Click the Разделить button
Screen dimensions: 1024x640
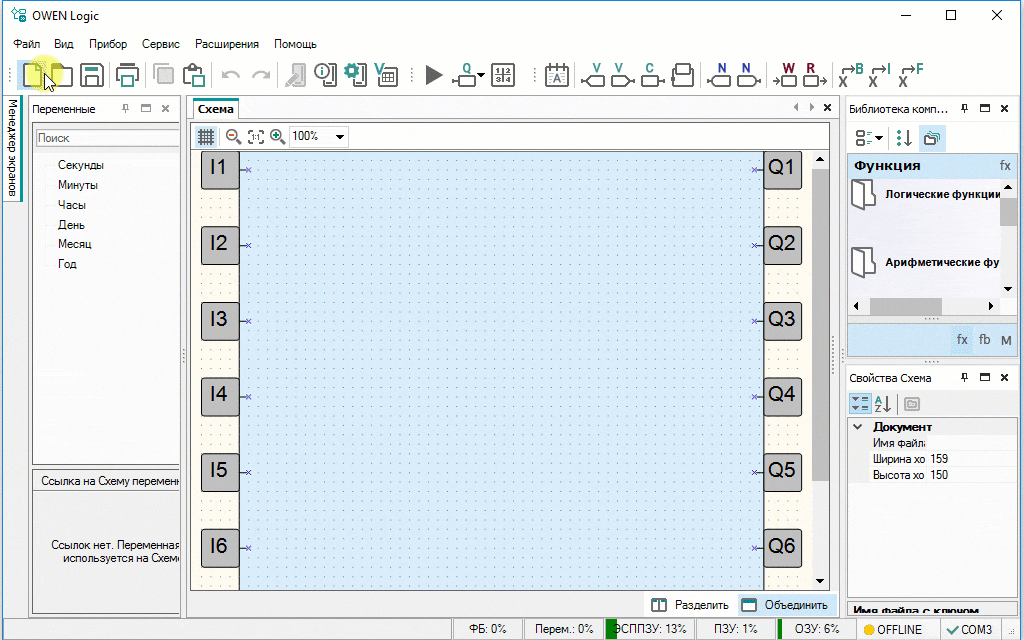click(690, 605)
